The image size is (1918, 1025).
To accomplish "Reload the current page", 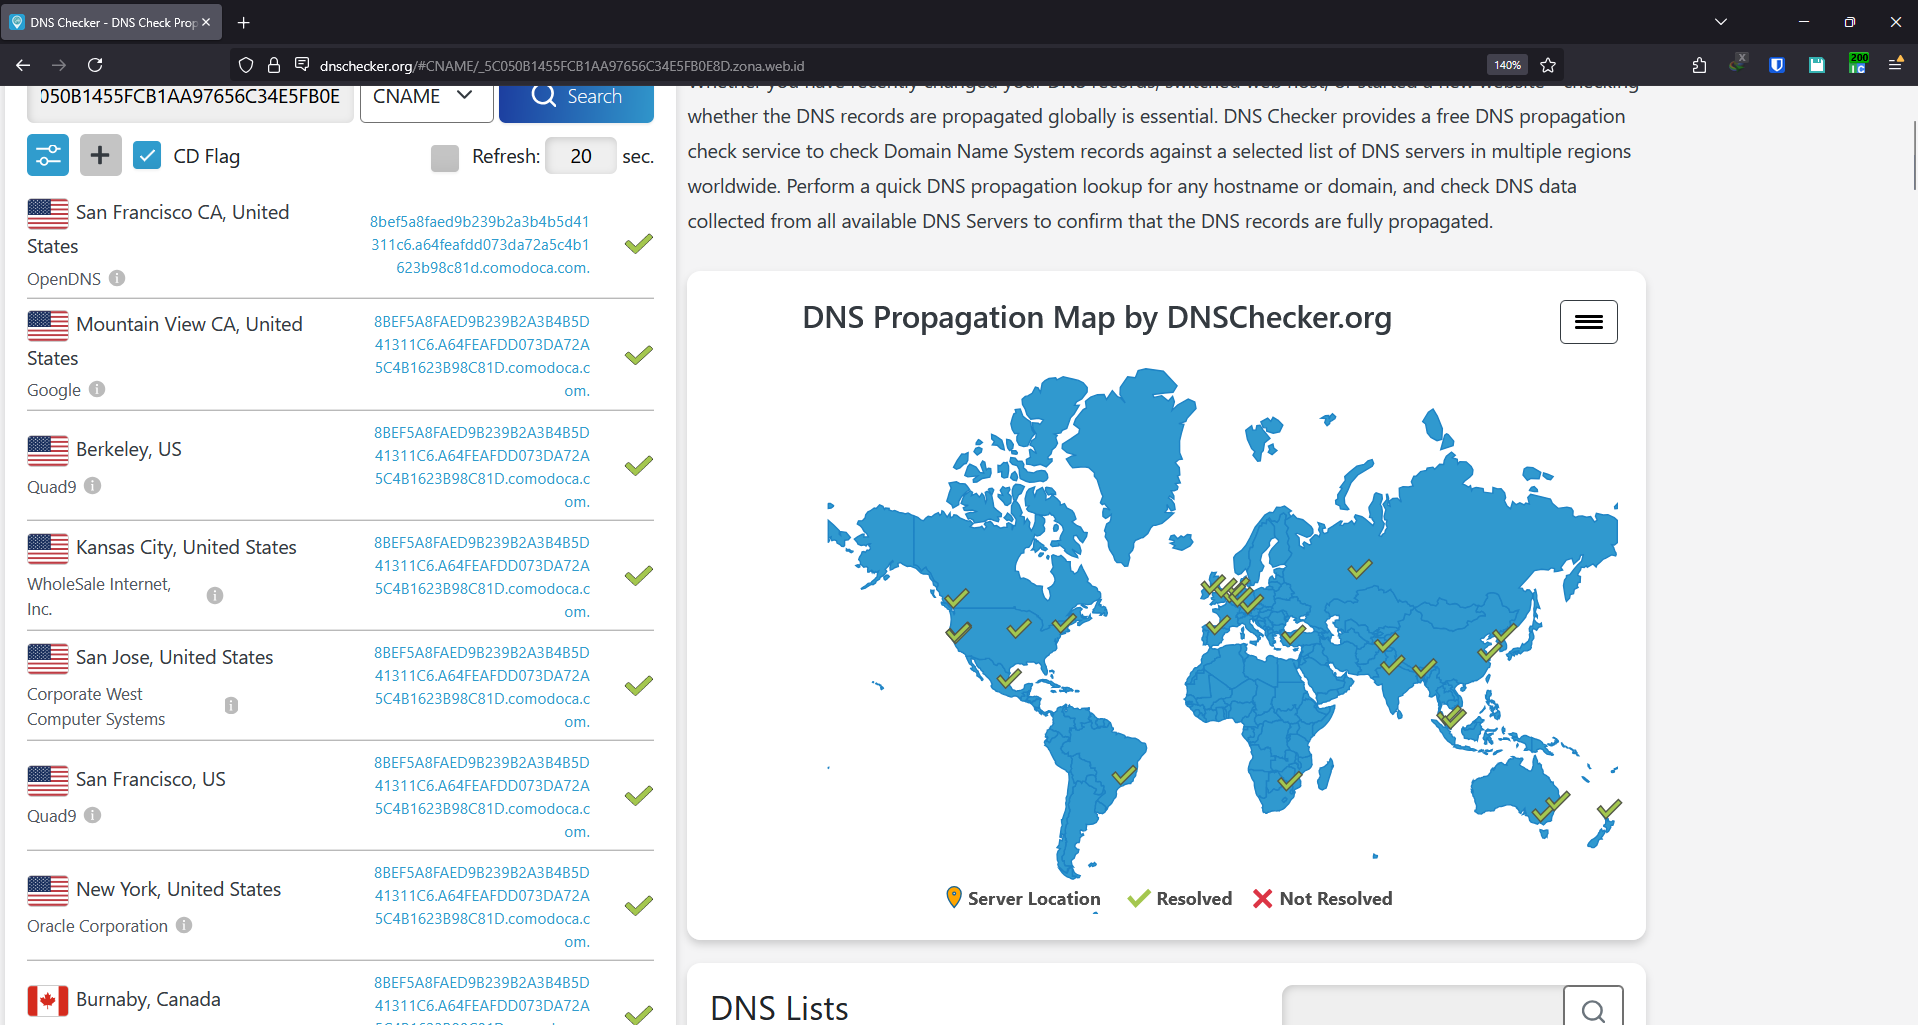I will [95, 65].
